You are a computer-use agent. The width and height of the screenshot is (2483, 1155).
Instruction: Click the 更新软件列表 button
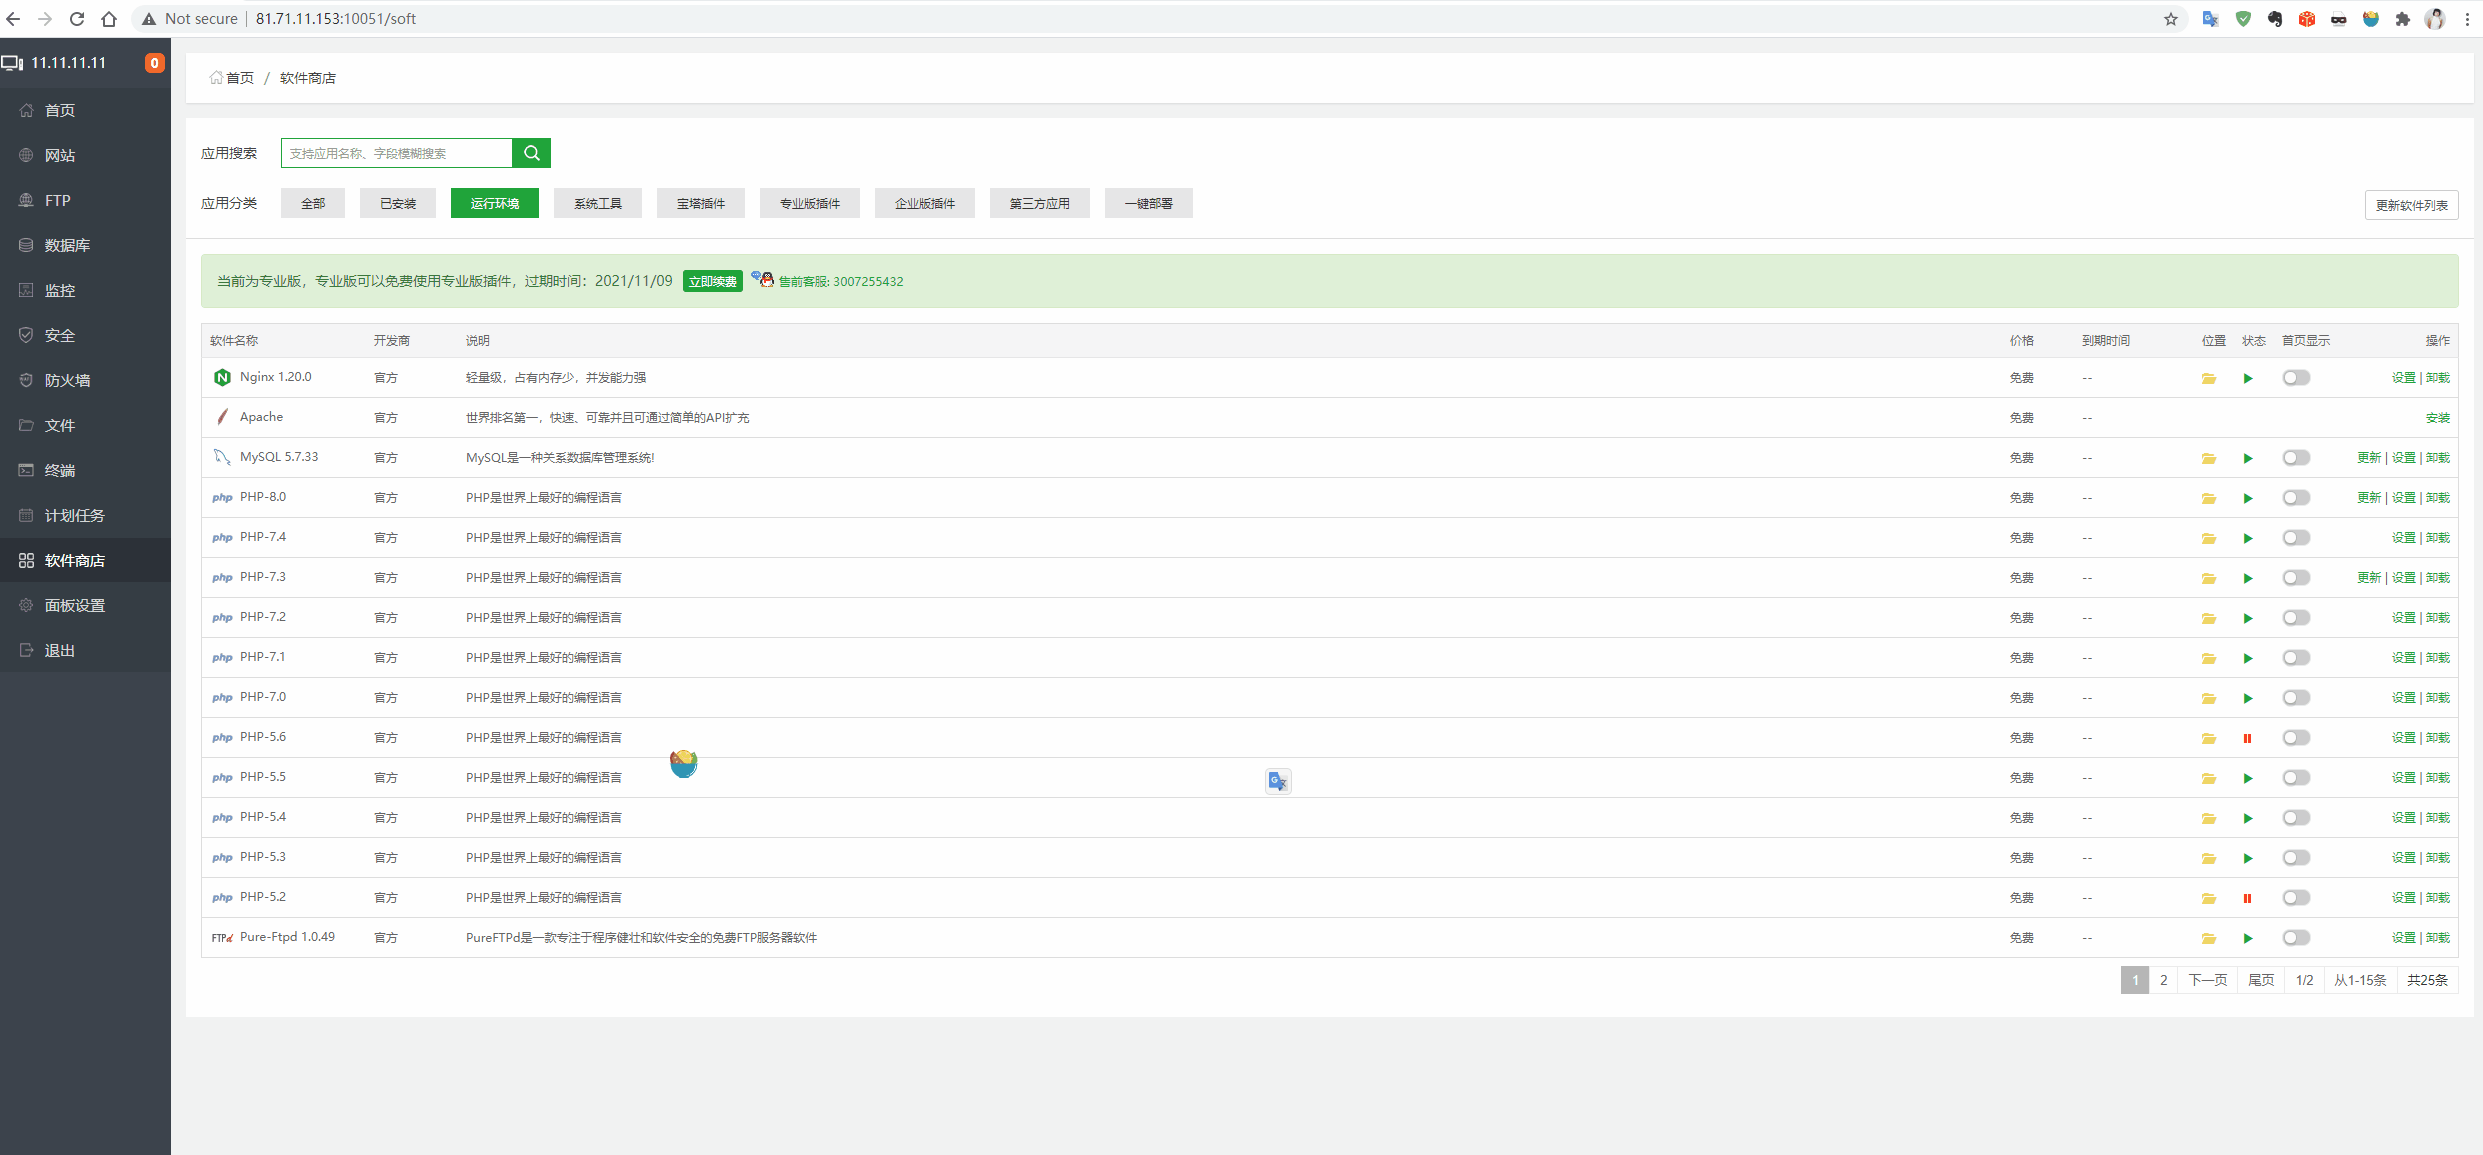pos(2411,205)
